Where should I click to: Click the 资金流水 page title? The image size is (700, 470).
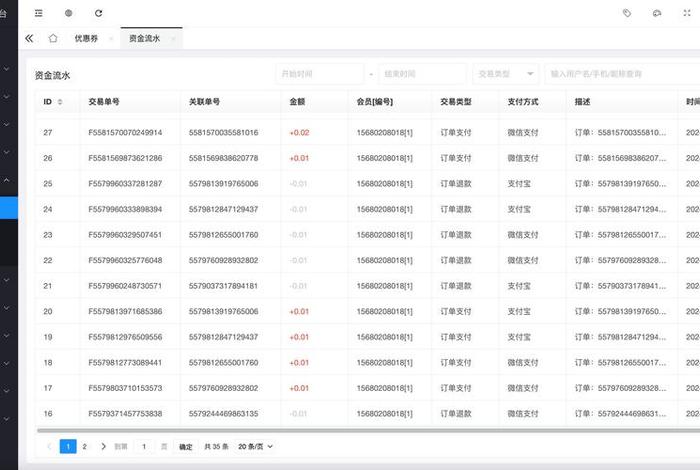tap(52, 75)
